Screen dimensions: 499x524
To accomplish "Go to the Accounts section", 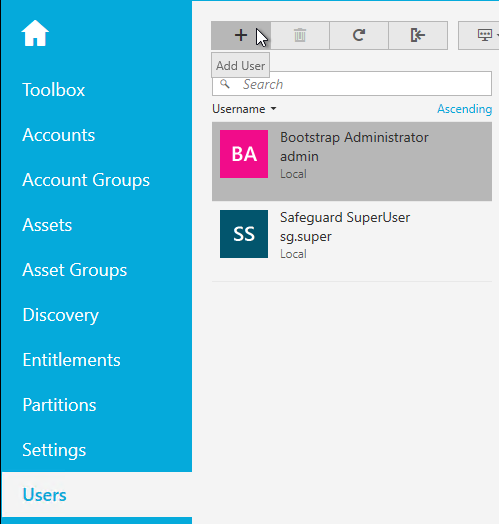I will click(58, 135).
